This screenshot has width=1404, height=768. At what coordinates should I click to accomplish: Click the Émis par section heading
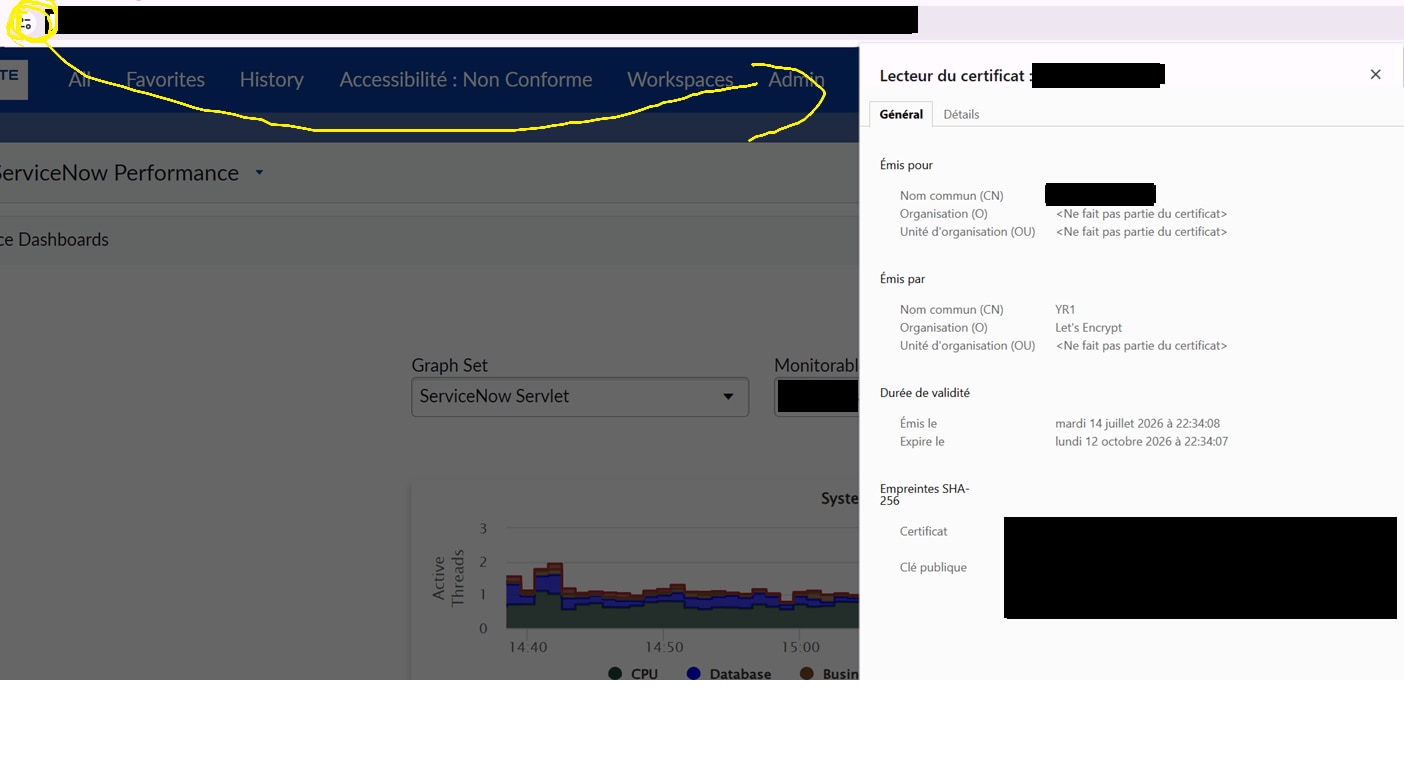[x=903, y=279]
